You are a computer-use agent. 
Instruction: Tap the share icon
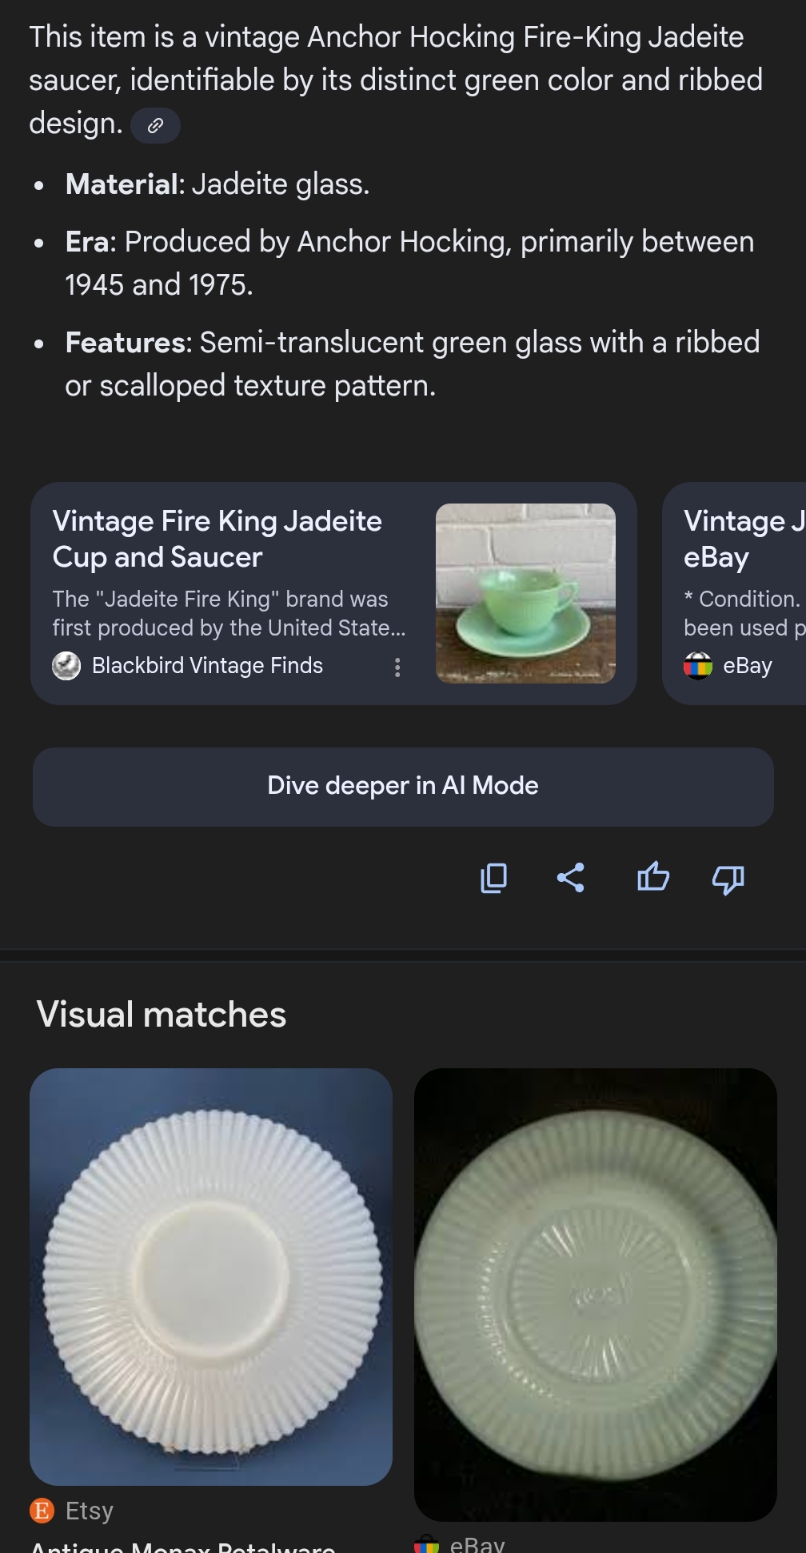pyautogui.click(x=570, y=878)
